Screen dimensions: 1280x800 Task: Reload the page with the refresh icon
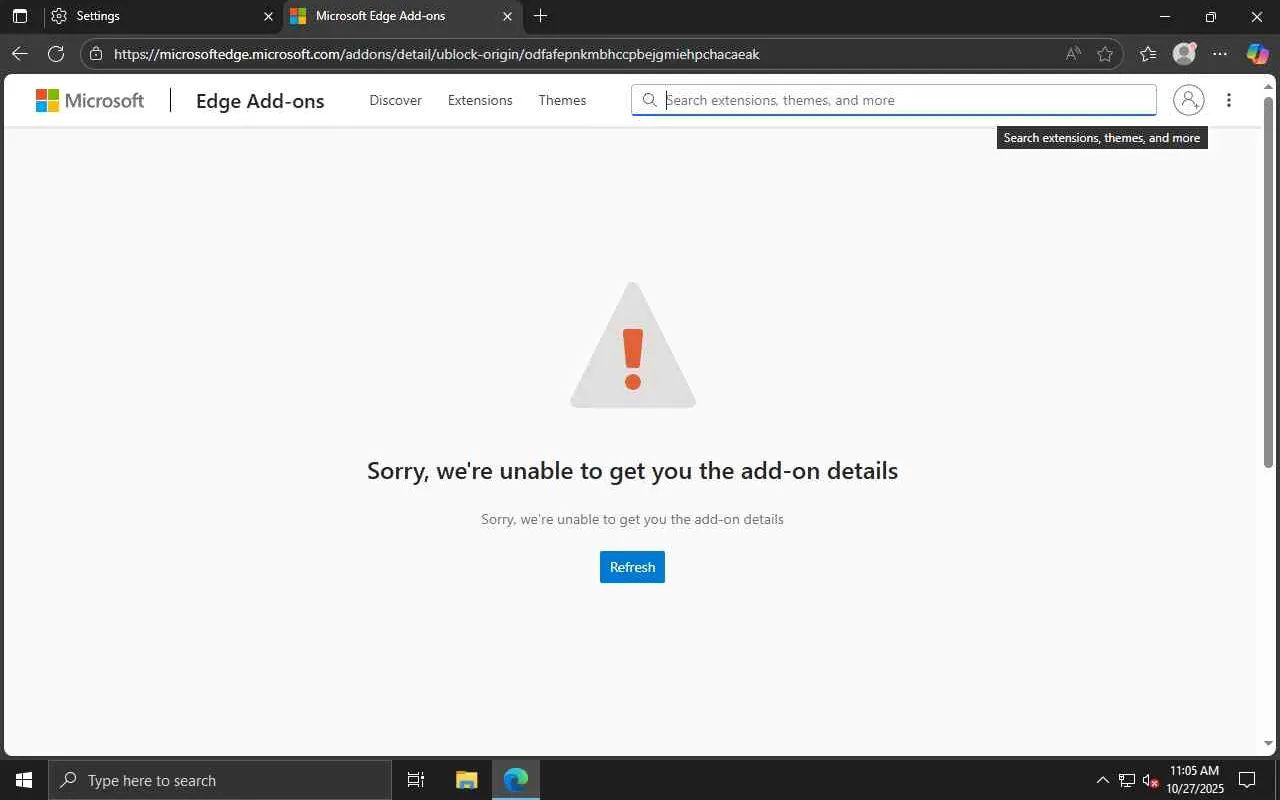click(x=56, y=54)
